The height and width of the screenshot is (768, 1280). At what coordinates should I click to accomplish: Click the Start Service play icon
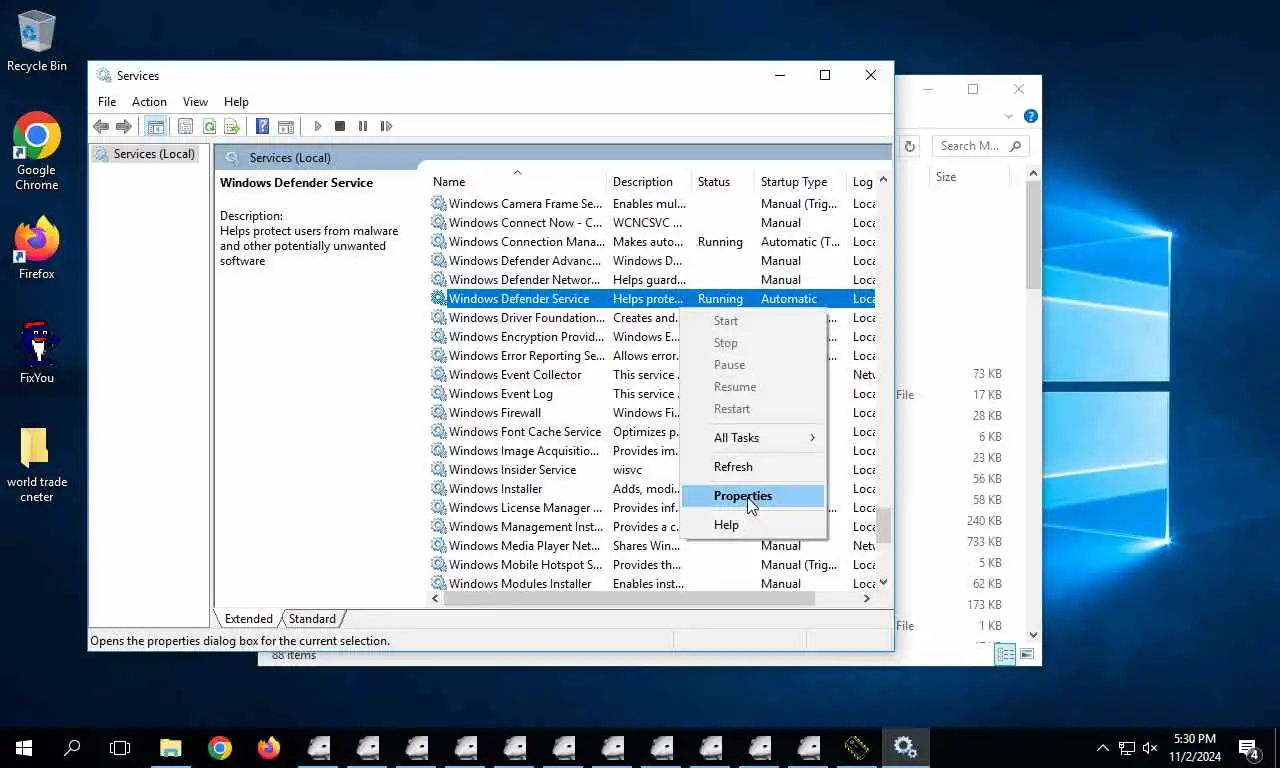(x=318, y=126)
